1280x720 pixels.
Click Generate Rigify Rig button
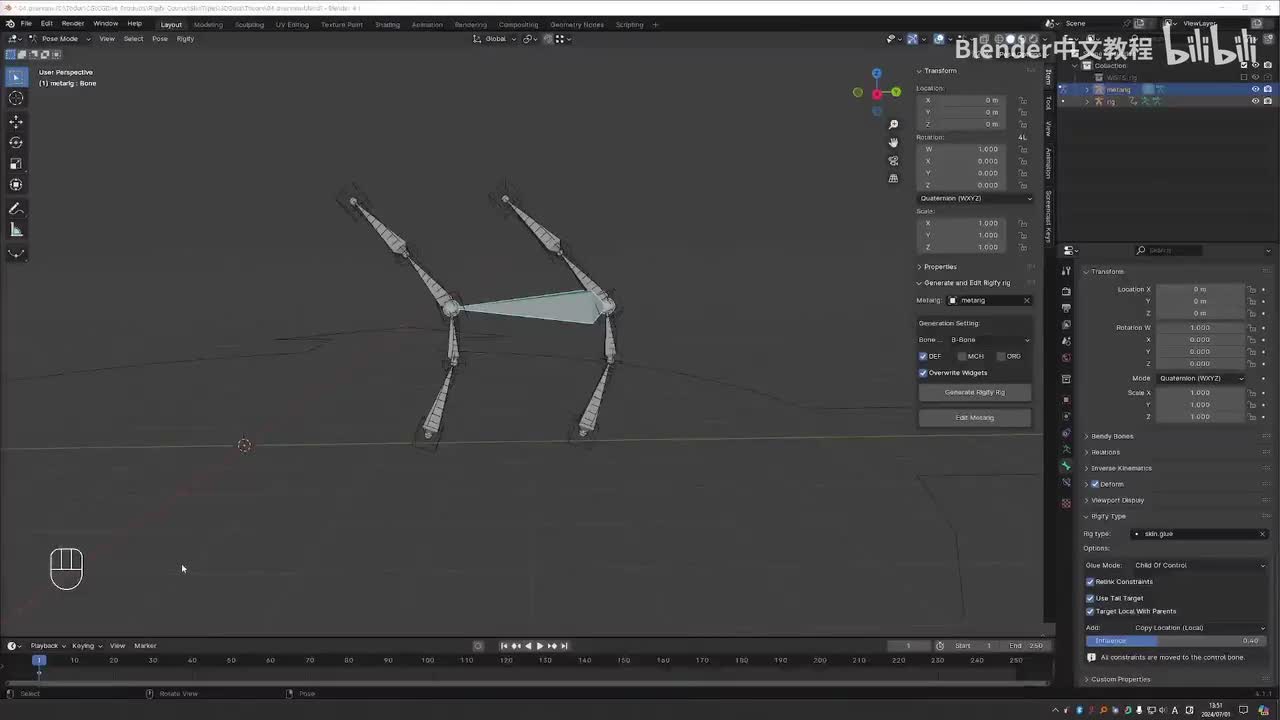click(x=975, y=392)
